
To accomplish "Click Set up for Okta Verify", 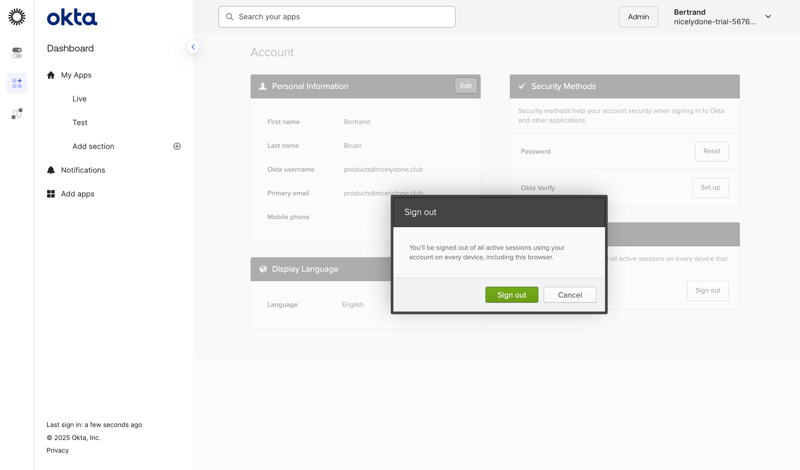I will (x=710, y=188).
